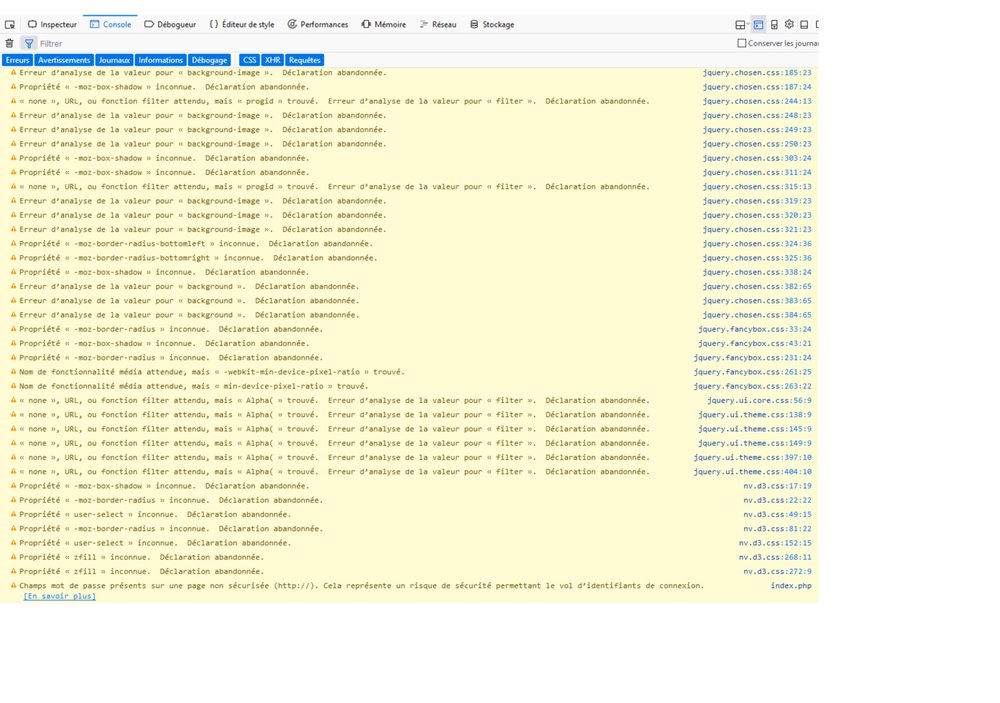Toggle the Journaux filter
The height and width of the screenshot is (703, 1000).
pos(114,60)
